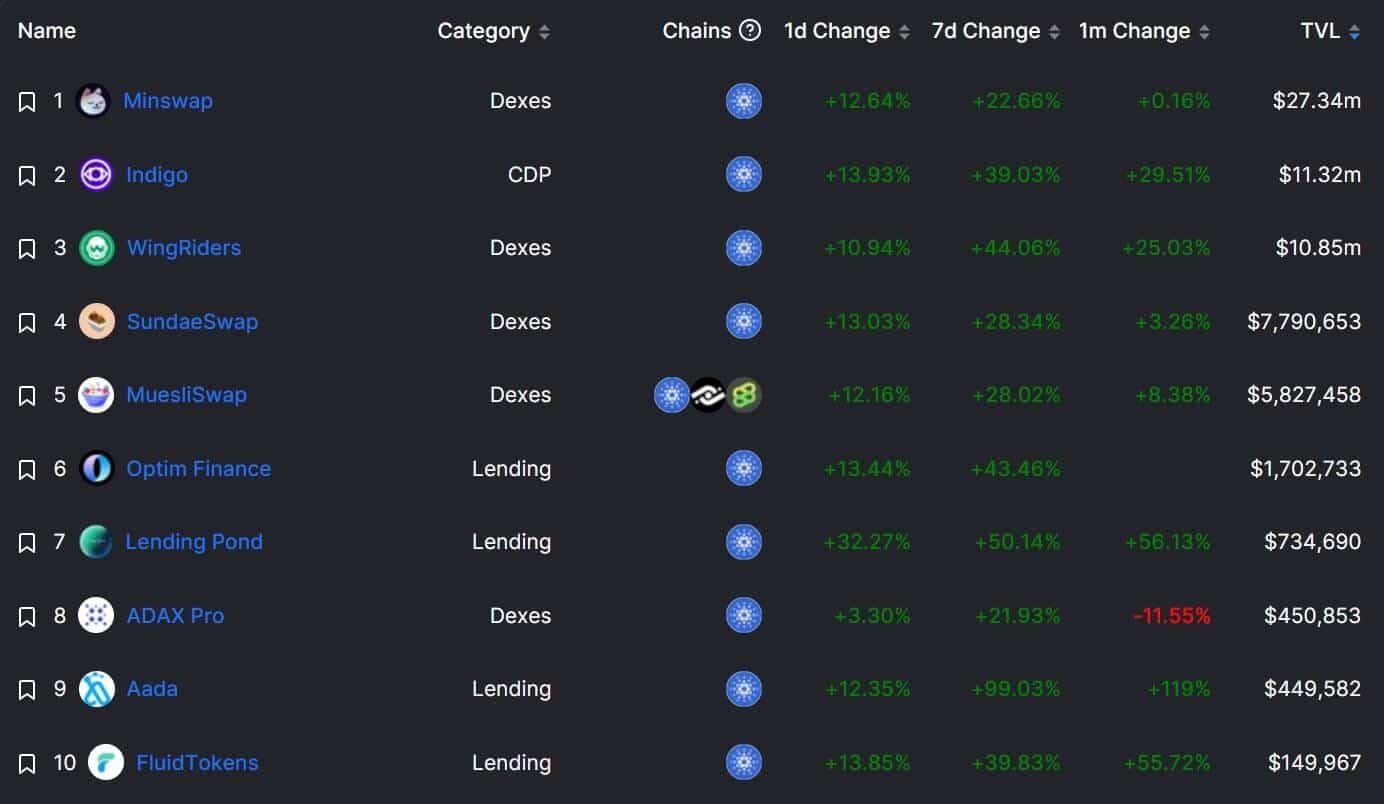The width and height of the screenshot is (1384, 804).
Task: Click the Chains help question mark icon
Action: tap(750, 31)
